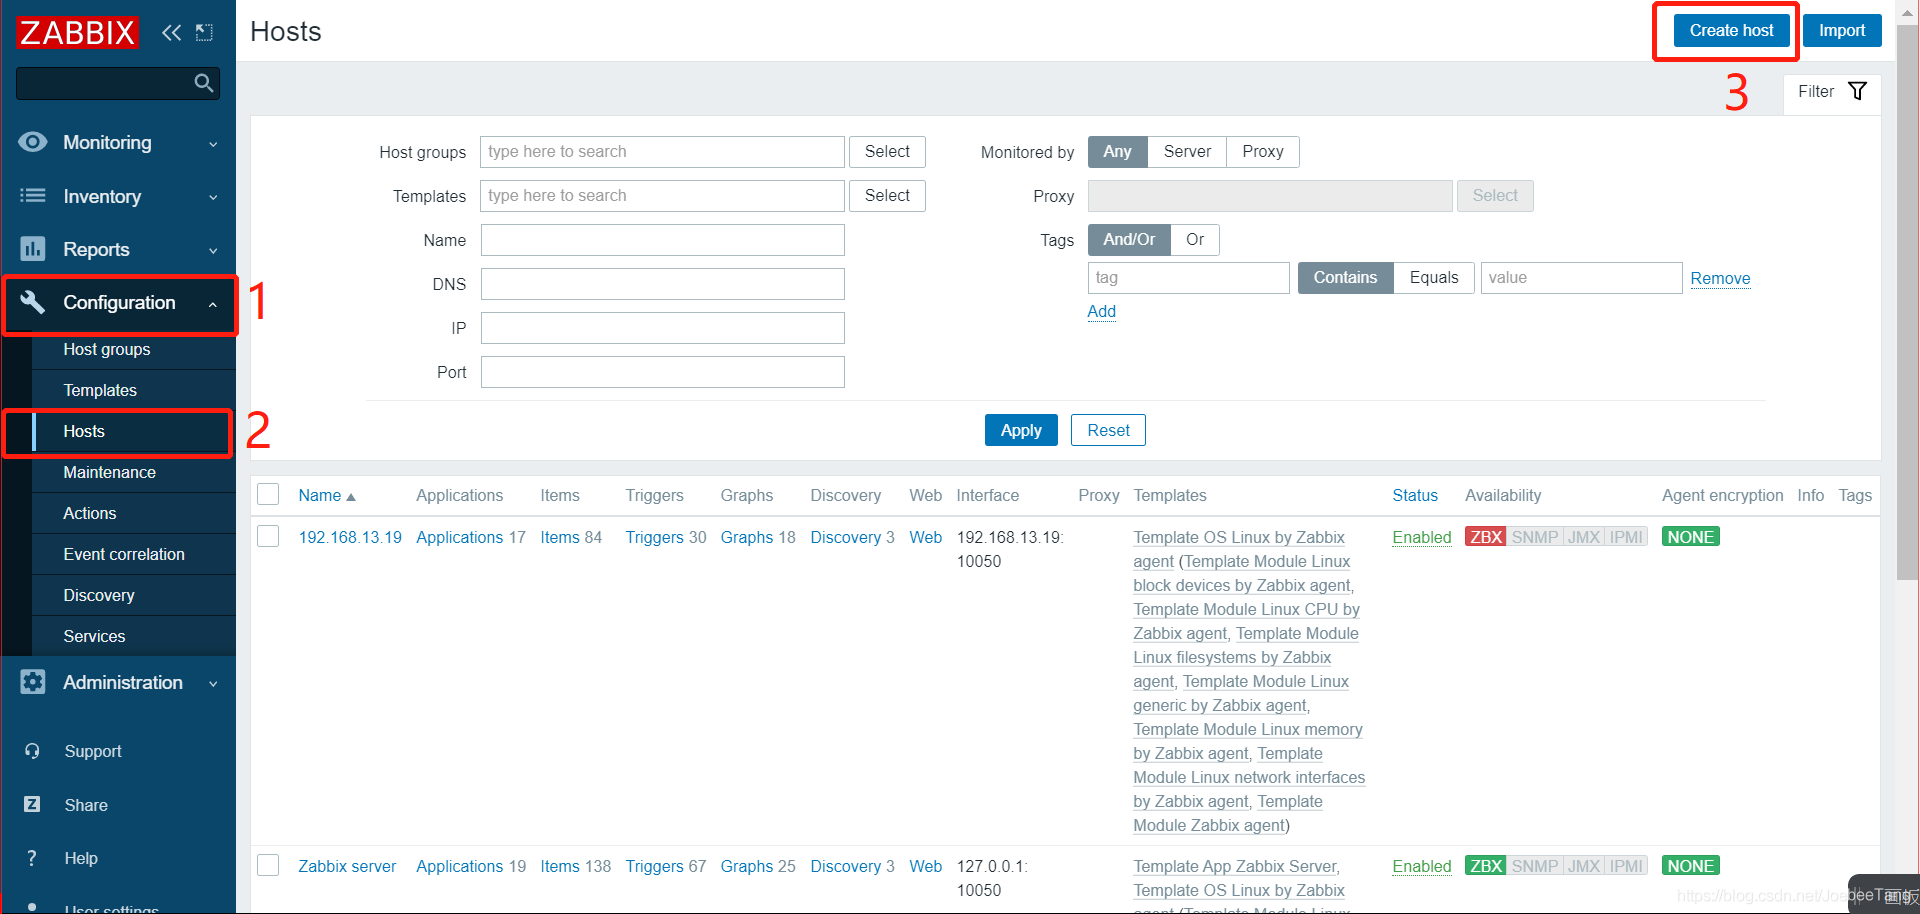Select Equals tag operator

[x=1434, y=278]
